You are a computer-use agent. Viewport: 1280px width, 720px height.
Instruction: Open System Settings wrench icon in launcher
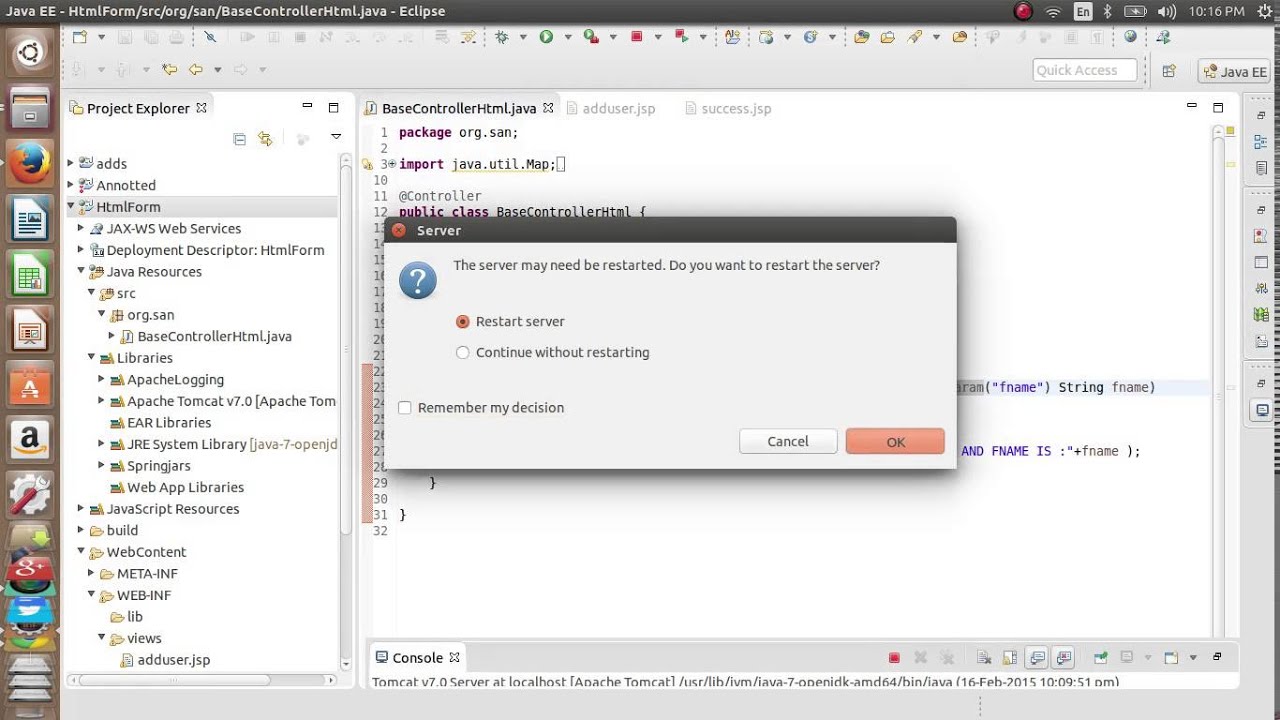pyautogui.click(x=29, y=495)
